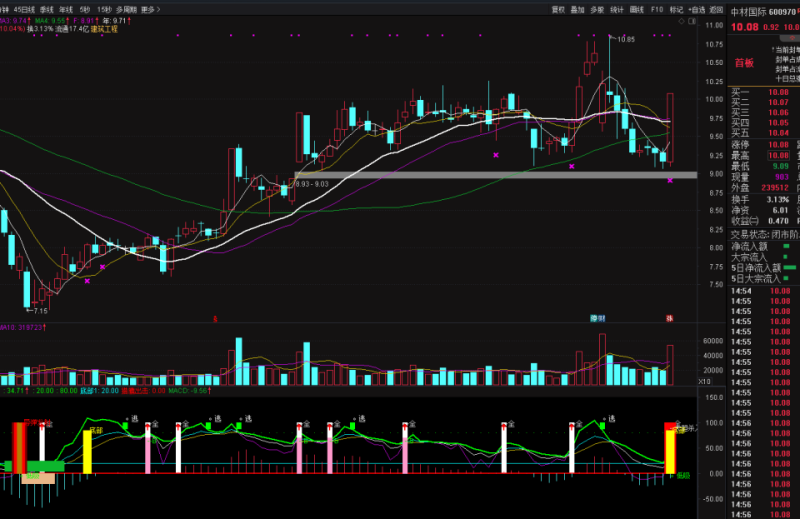Toggle 复权 price adjustment
The height and width of the screenshot is (519, 800).
click(558, 9)
